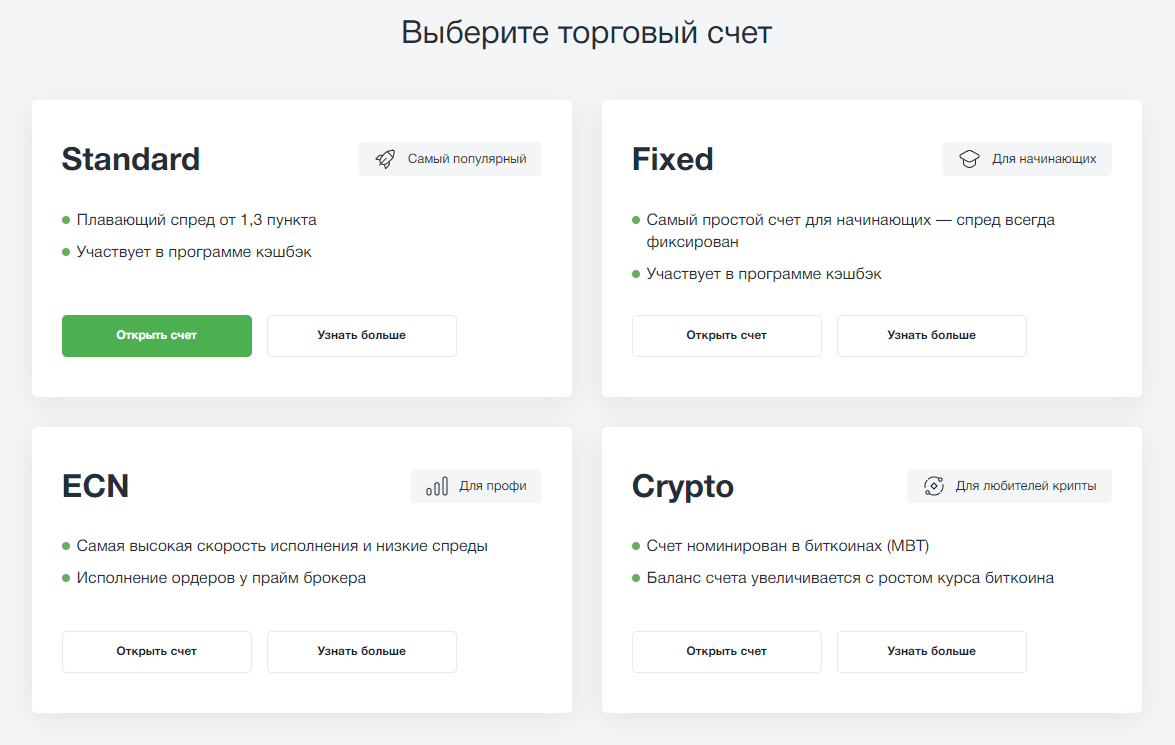Screen dimensions: 1175x745
Task: Open an ECN trading account
Action: coord(157,652)
